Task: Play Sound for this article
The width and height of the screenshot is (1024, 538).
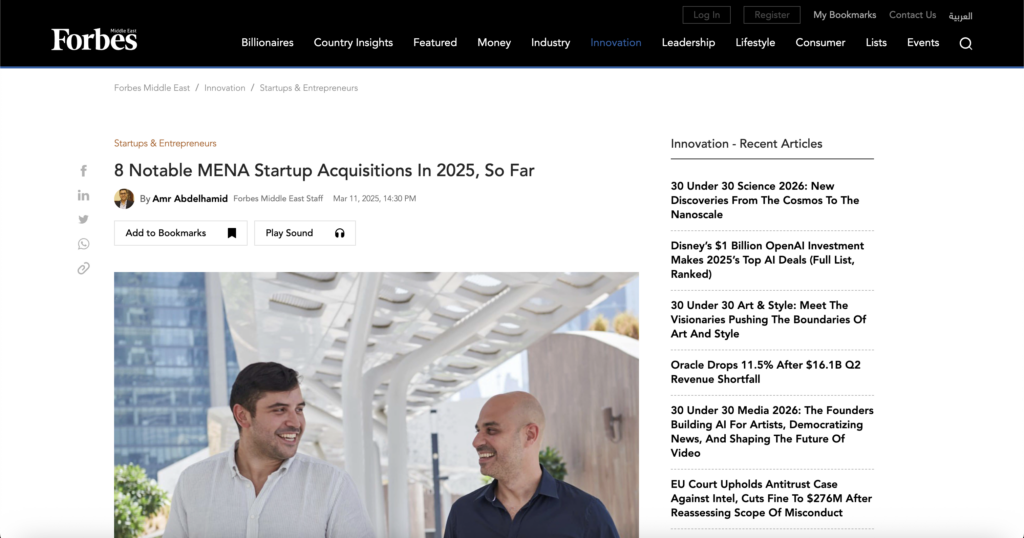Action: (x=304, y=233)
